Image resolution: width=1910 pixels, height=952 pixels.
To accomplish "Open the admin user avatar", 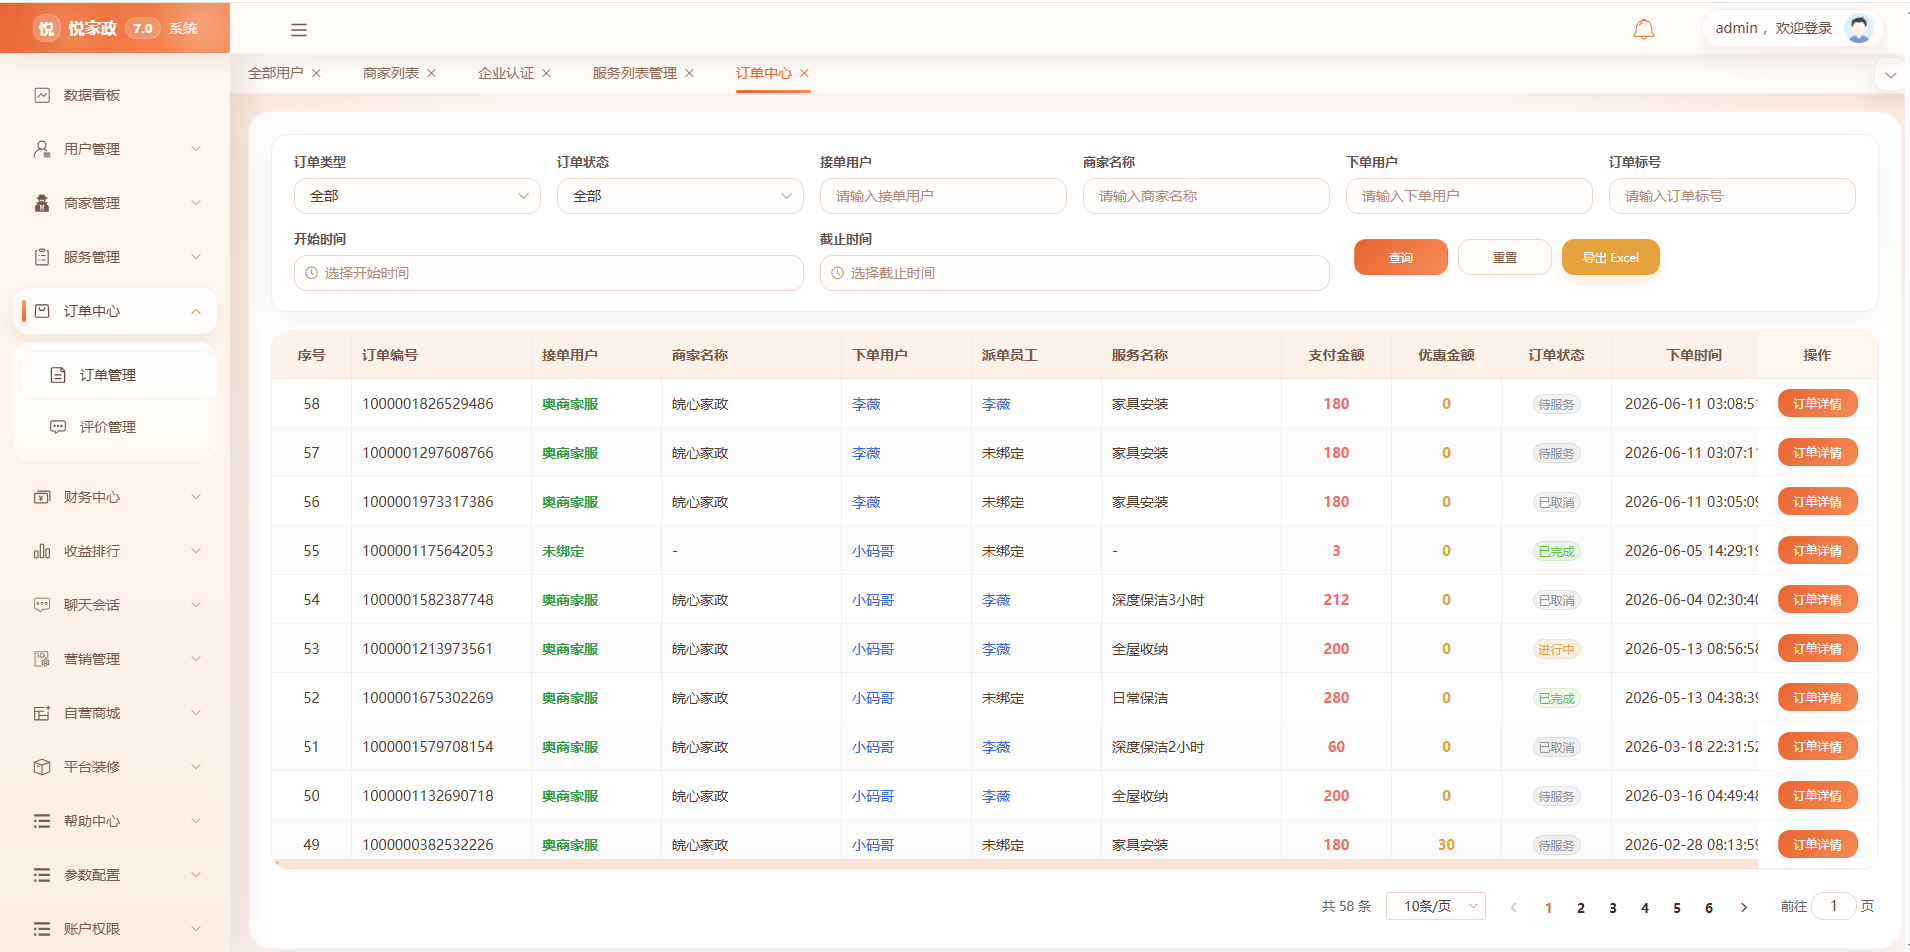I will point(1859,28).
